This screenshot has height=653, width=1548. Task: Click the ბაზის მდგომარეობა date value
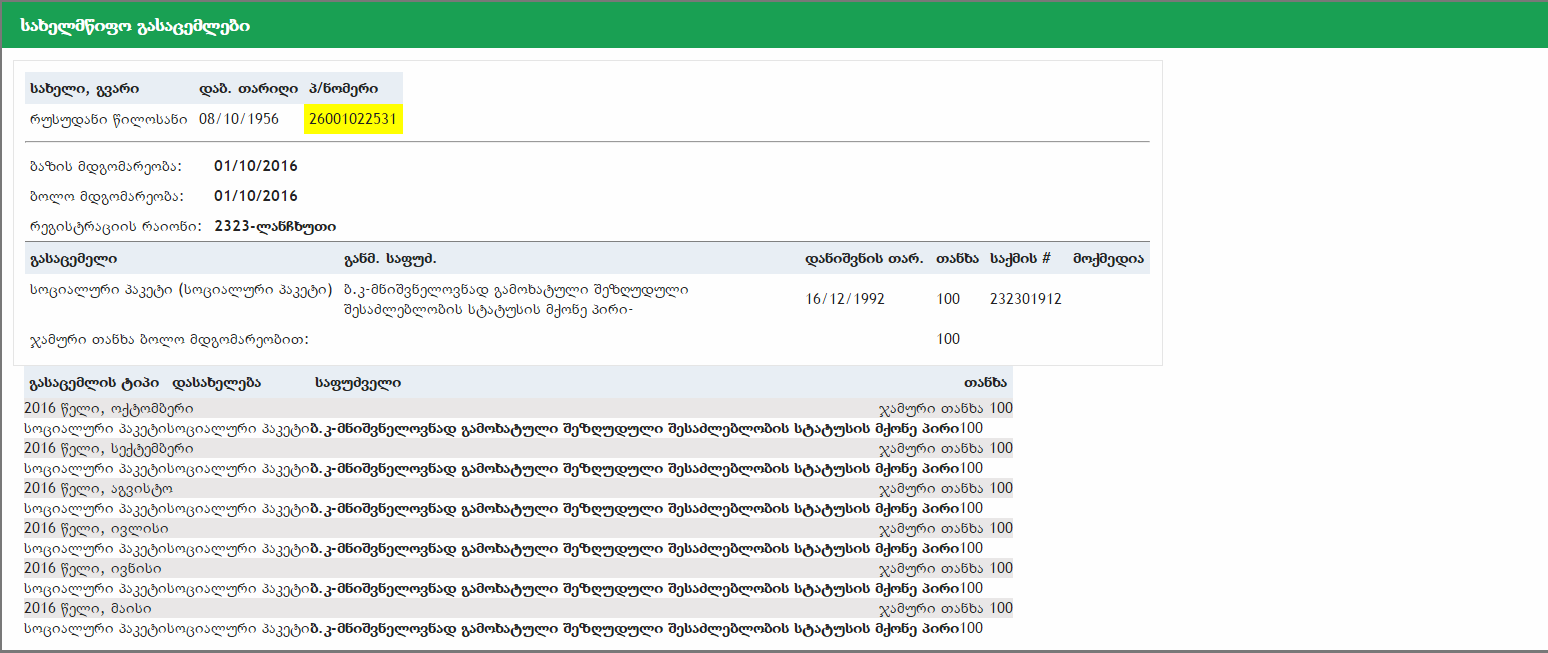point(256,166)
